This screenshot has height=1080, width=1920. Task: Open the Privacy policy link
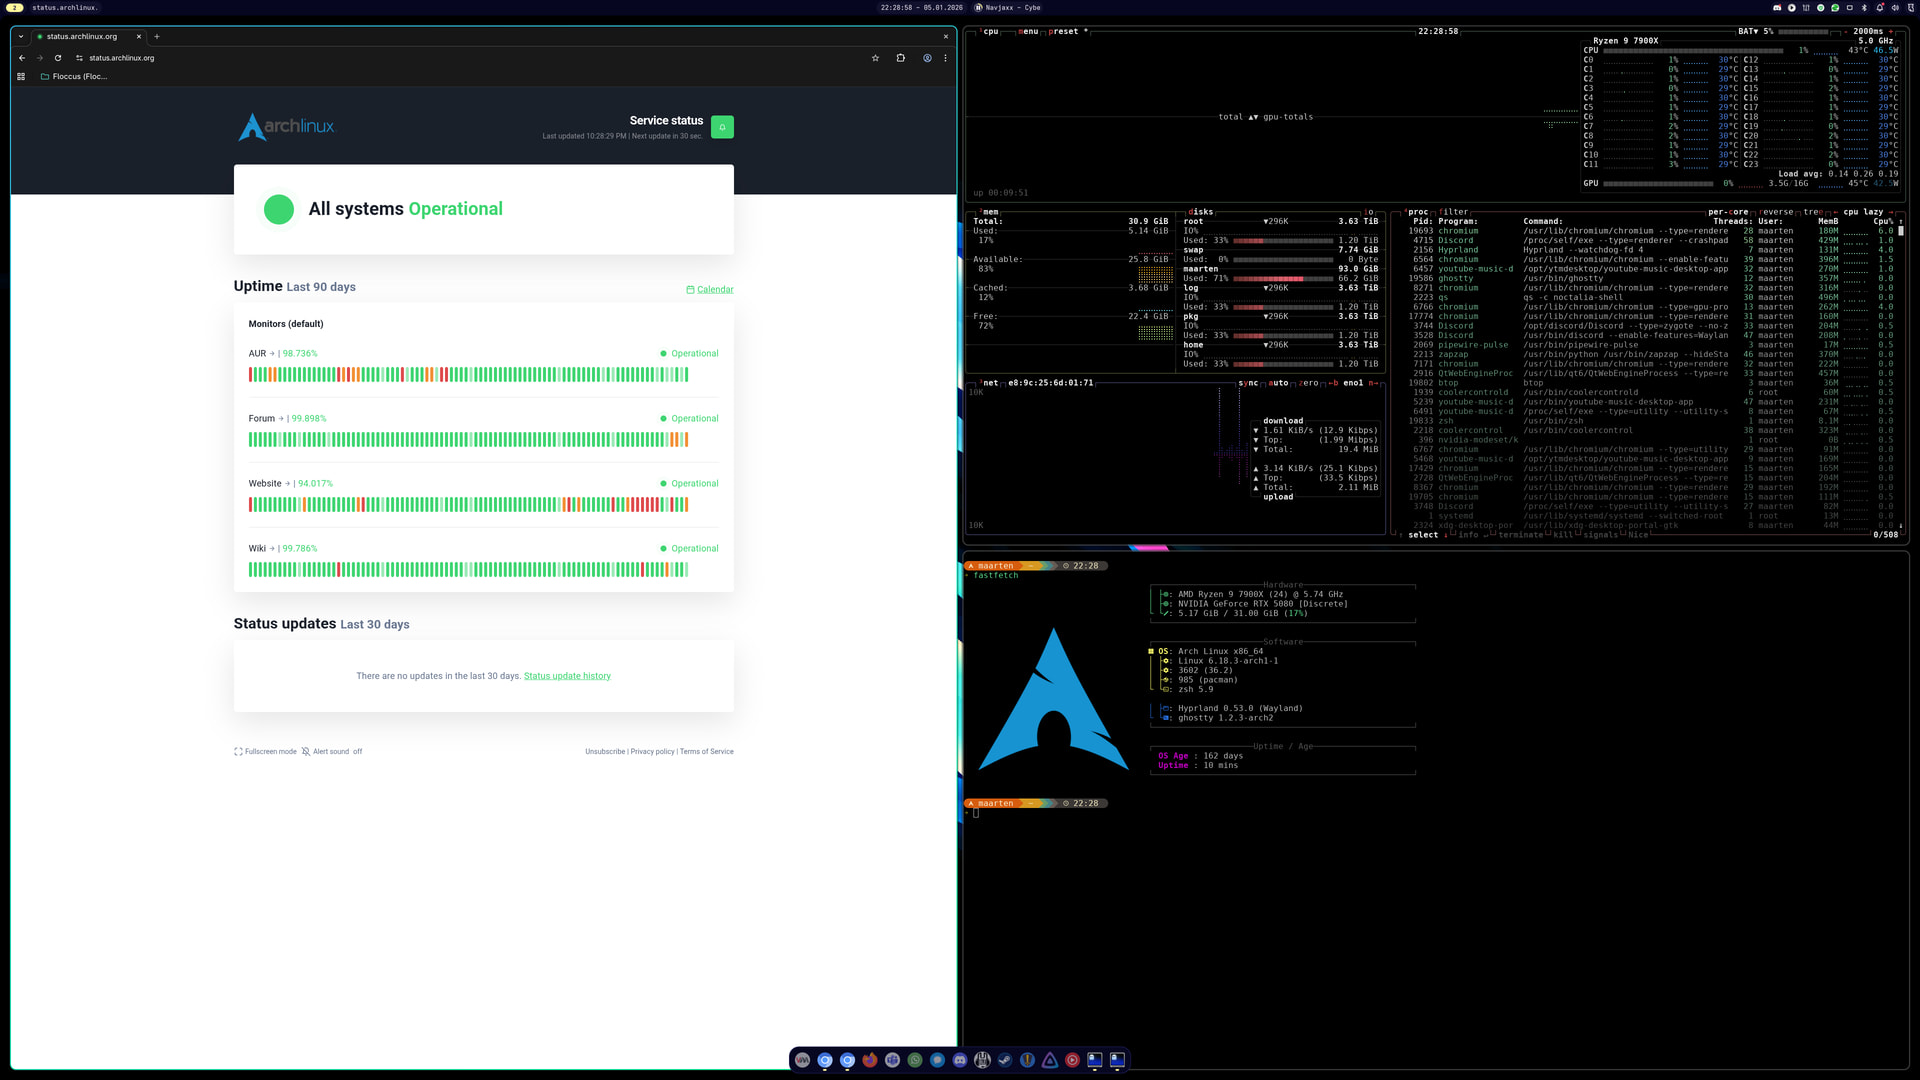(x=652, y=752)
